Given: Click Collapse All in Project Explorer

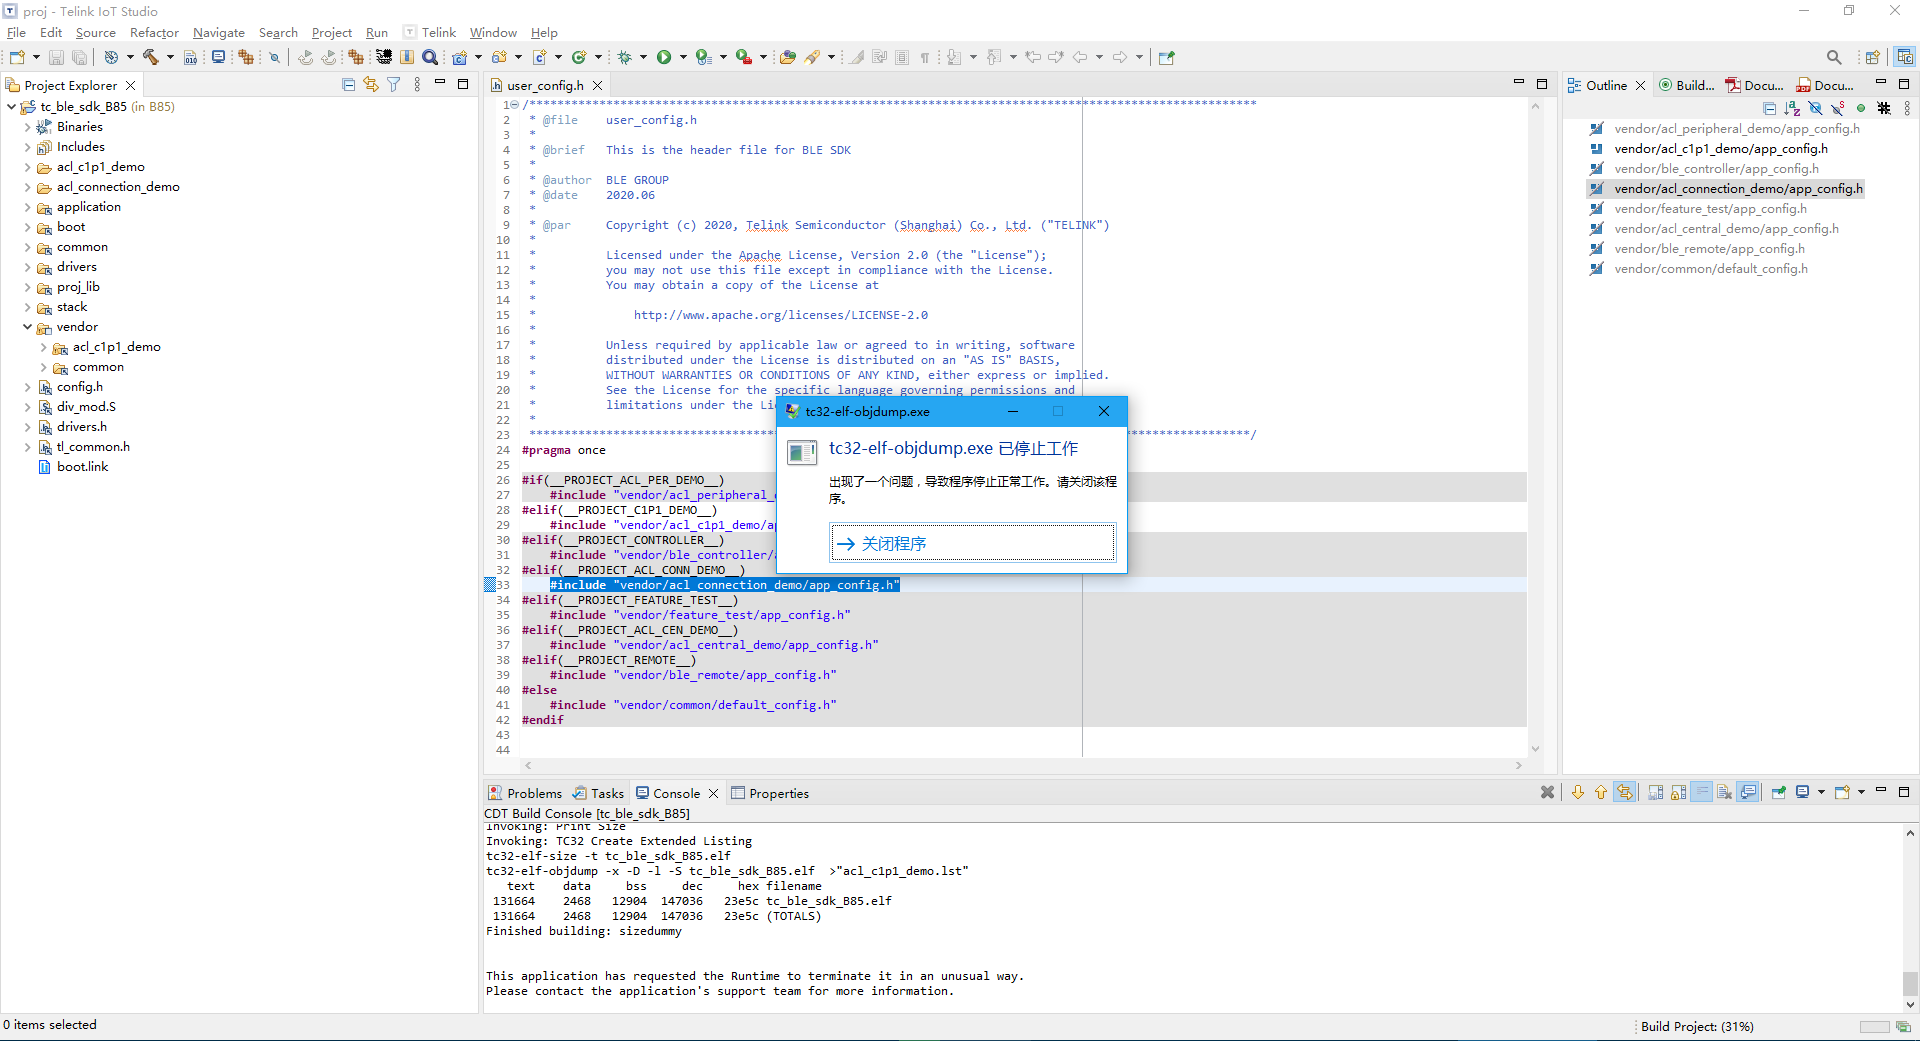Looking at the screenshot, I should pyautogui.click(x=348, y=85).
